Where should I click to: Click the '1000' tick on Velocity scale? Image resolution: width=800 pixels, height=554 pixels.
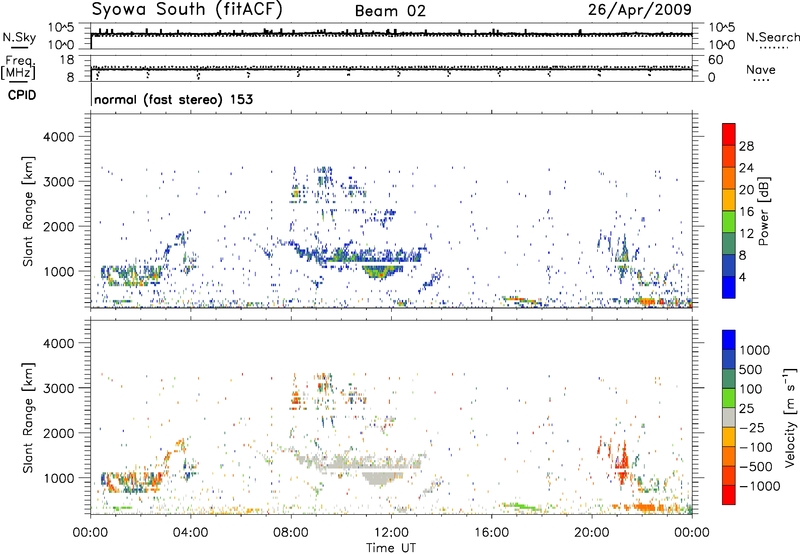(x=754, y=350)
